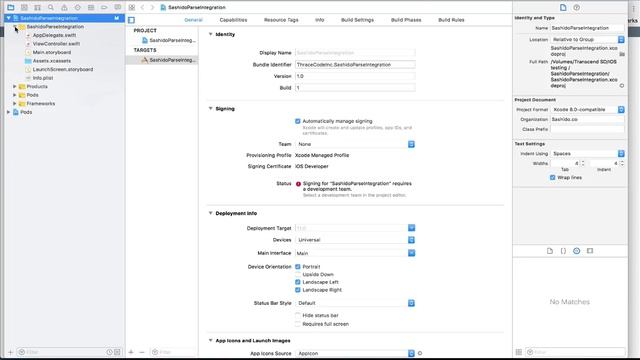Show recent files filter in navigator
640x360 pixels.
click(x=109, y=352)
